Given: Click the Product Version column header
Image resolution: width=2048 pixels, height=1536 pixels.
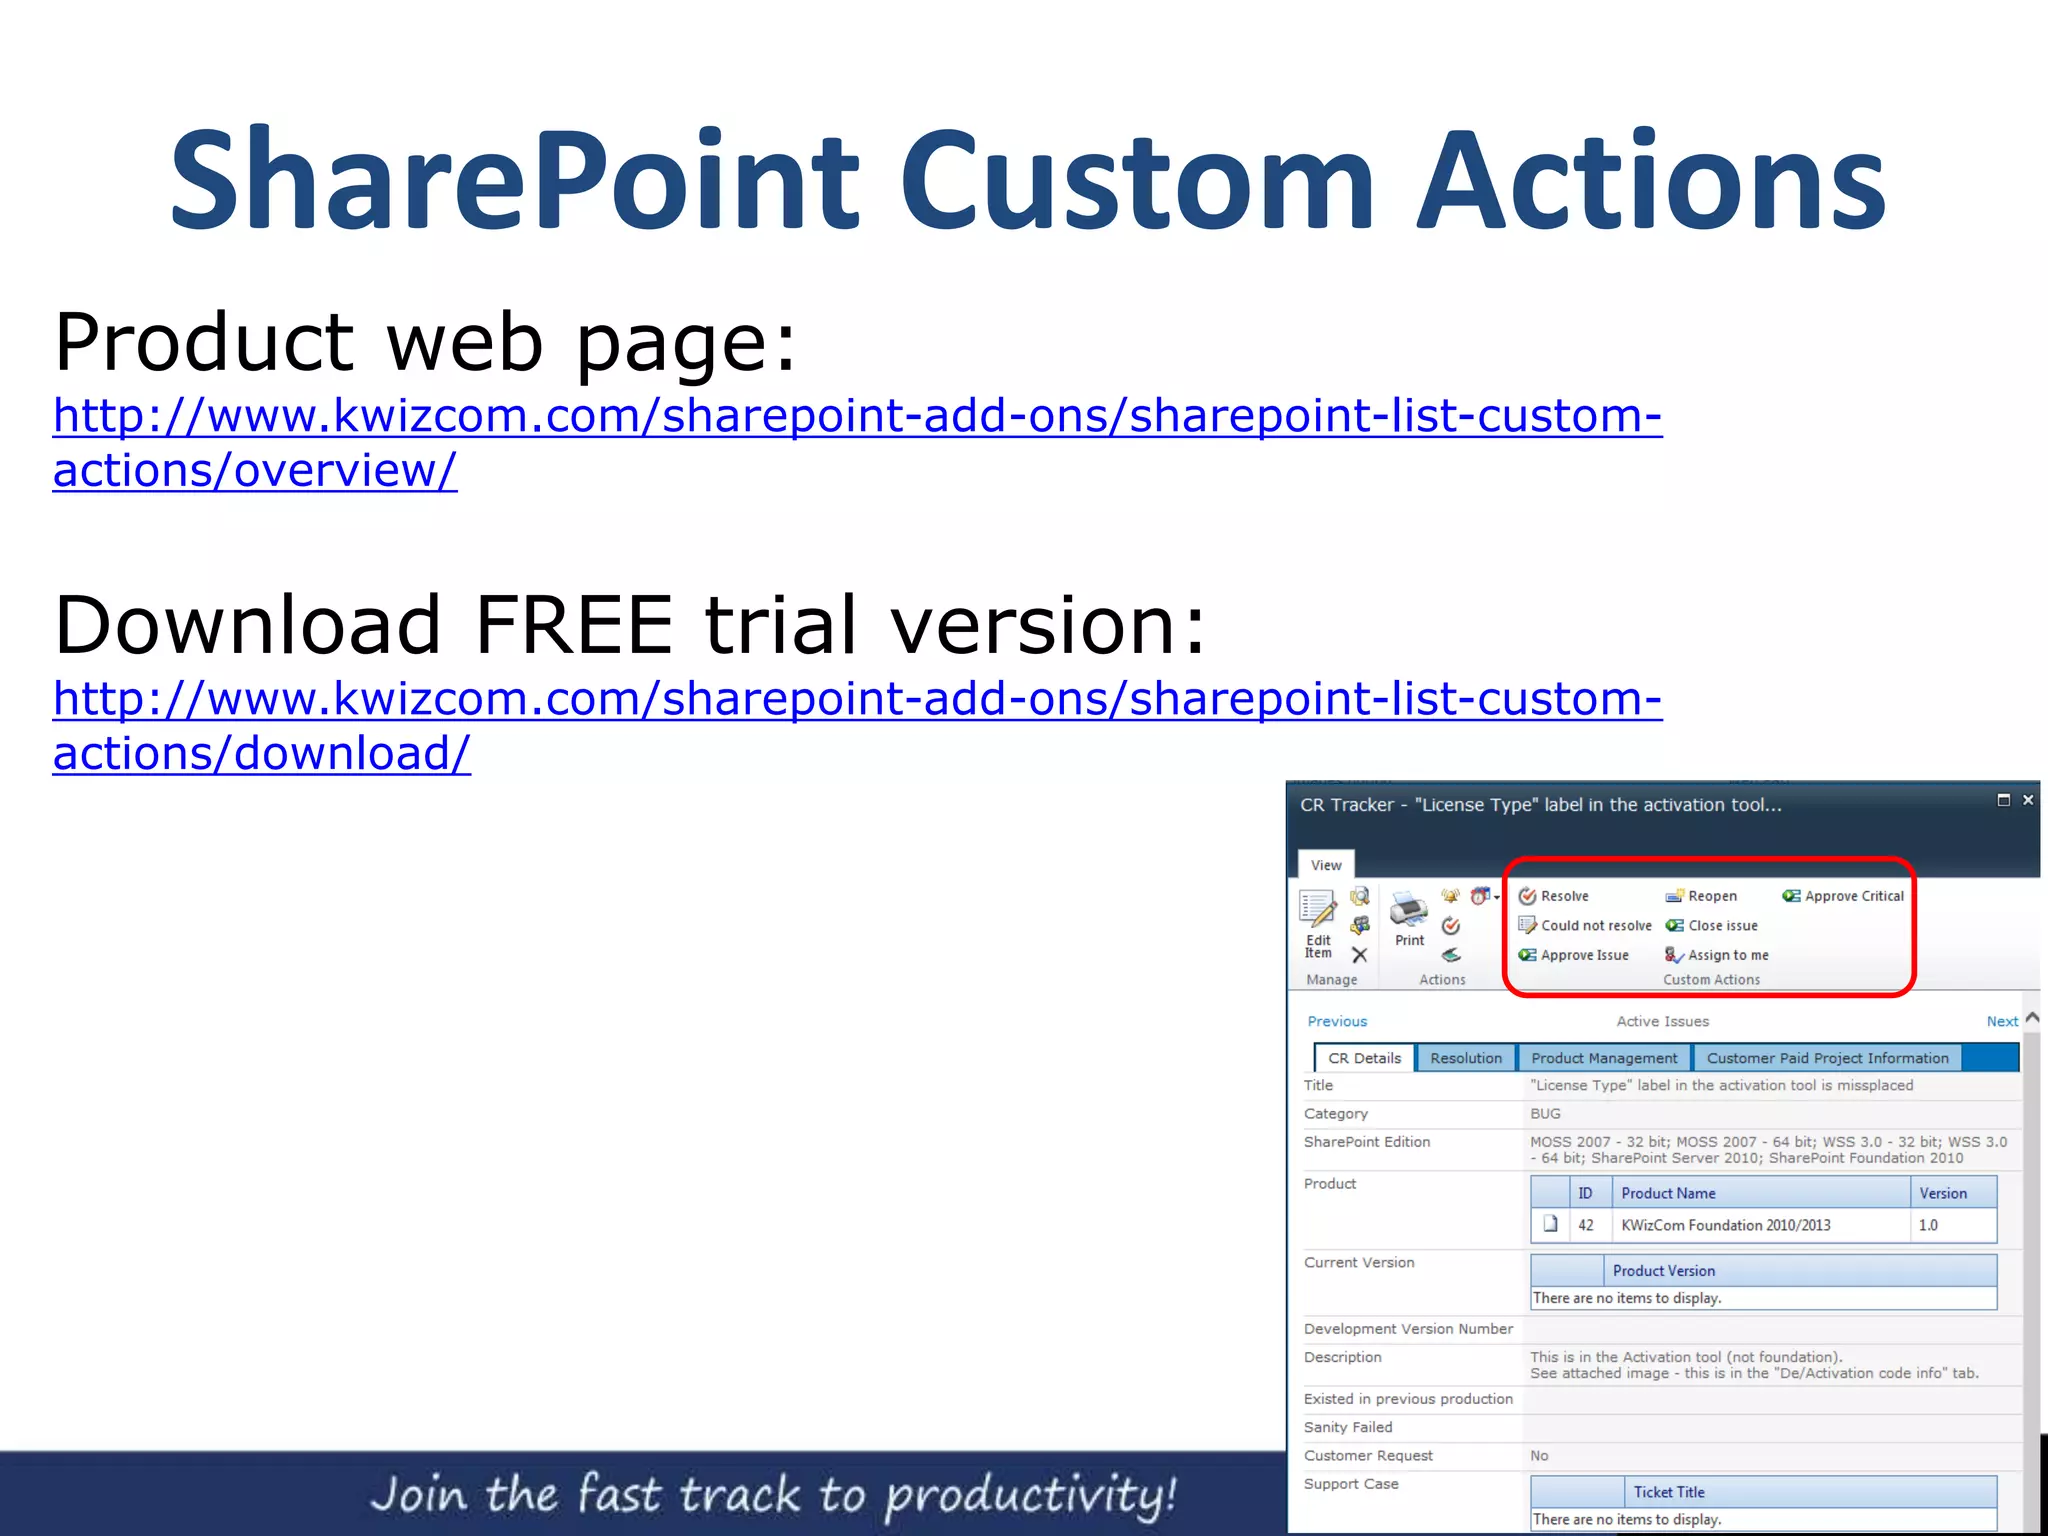Looking at the screenshot, I should coord(1800,1270).
